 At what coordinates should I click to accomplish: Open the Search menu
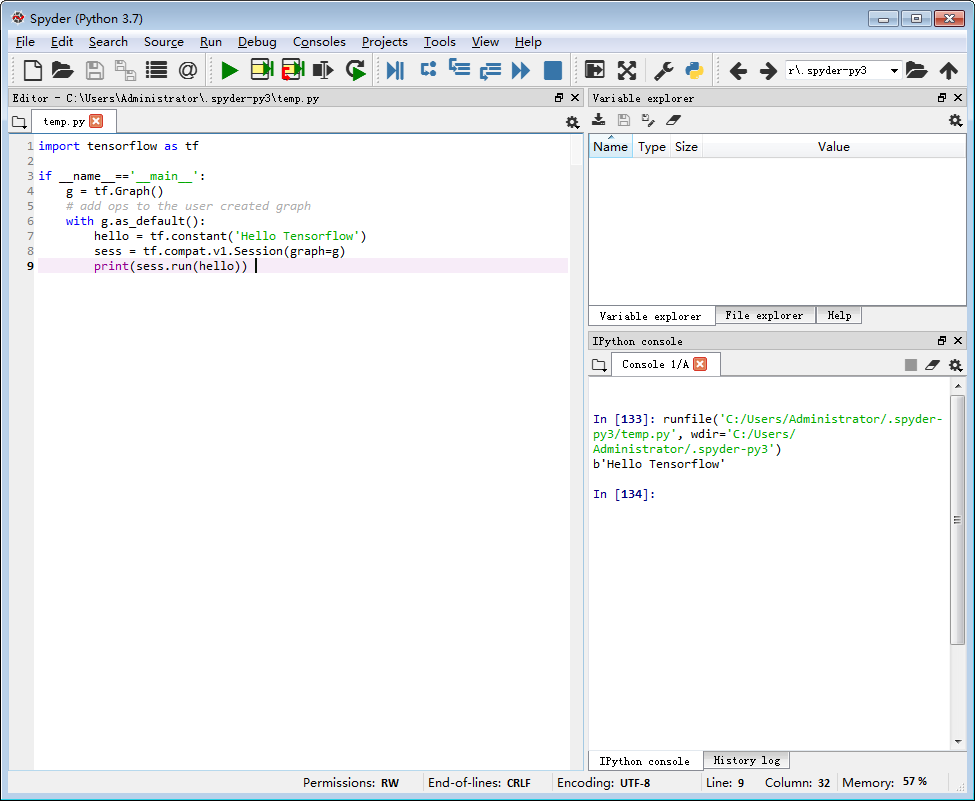tap(108, 42)
